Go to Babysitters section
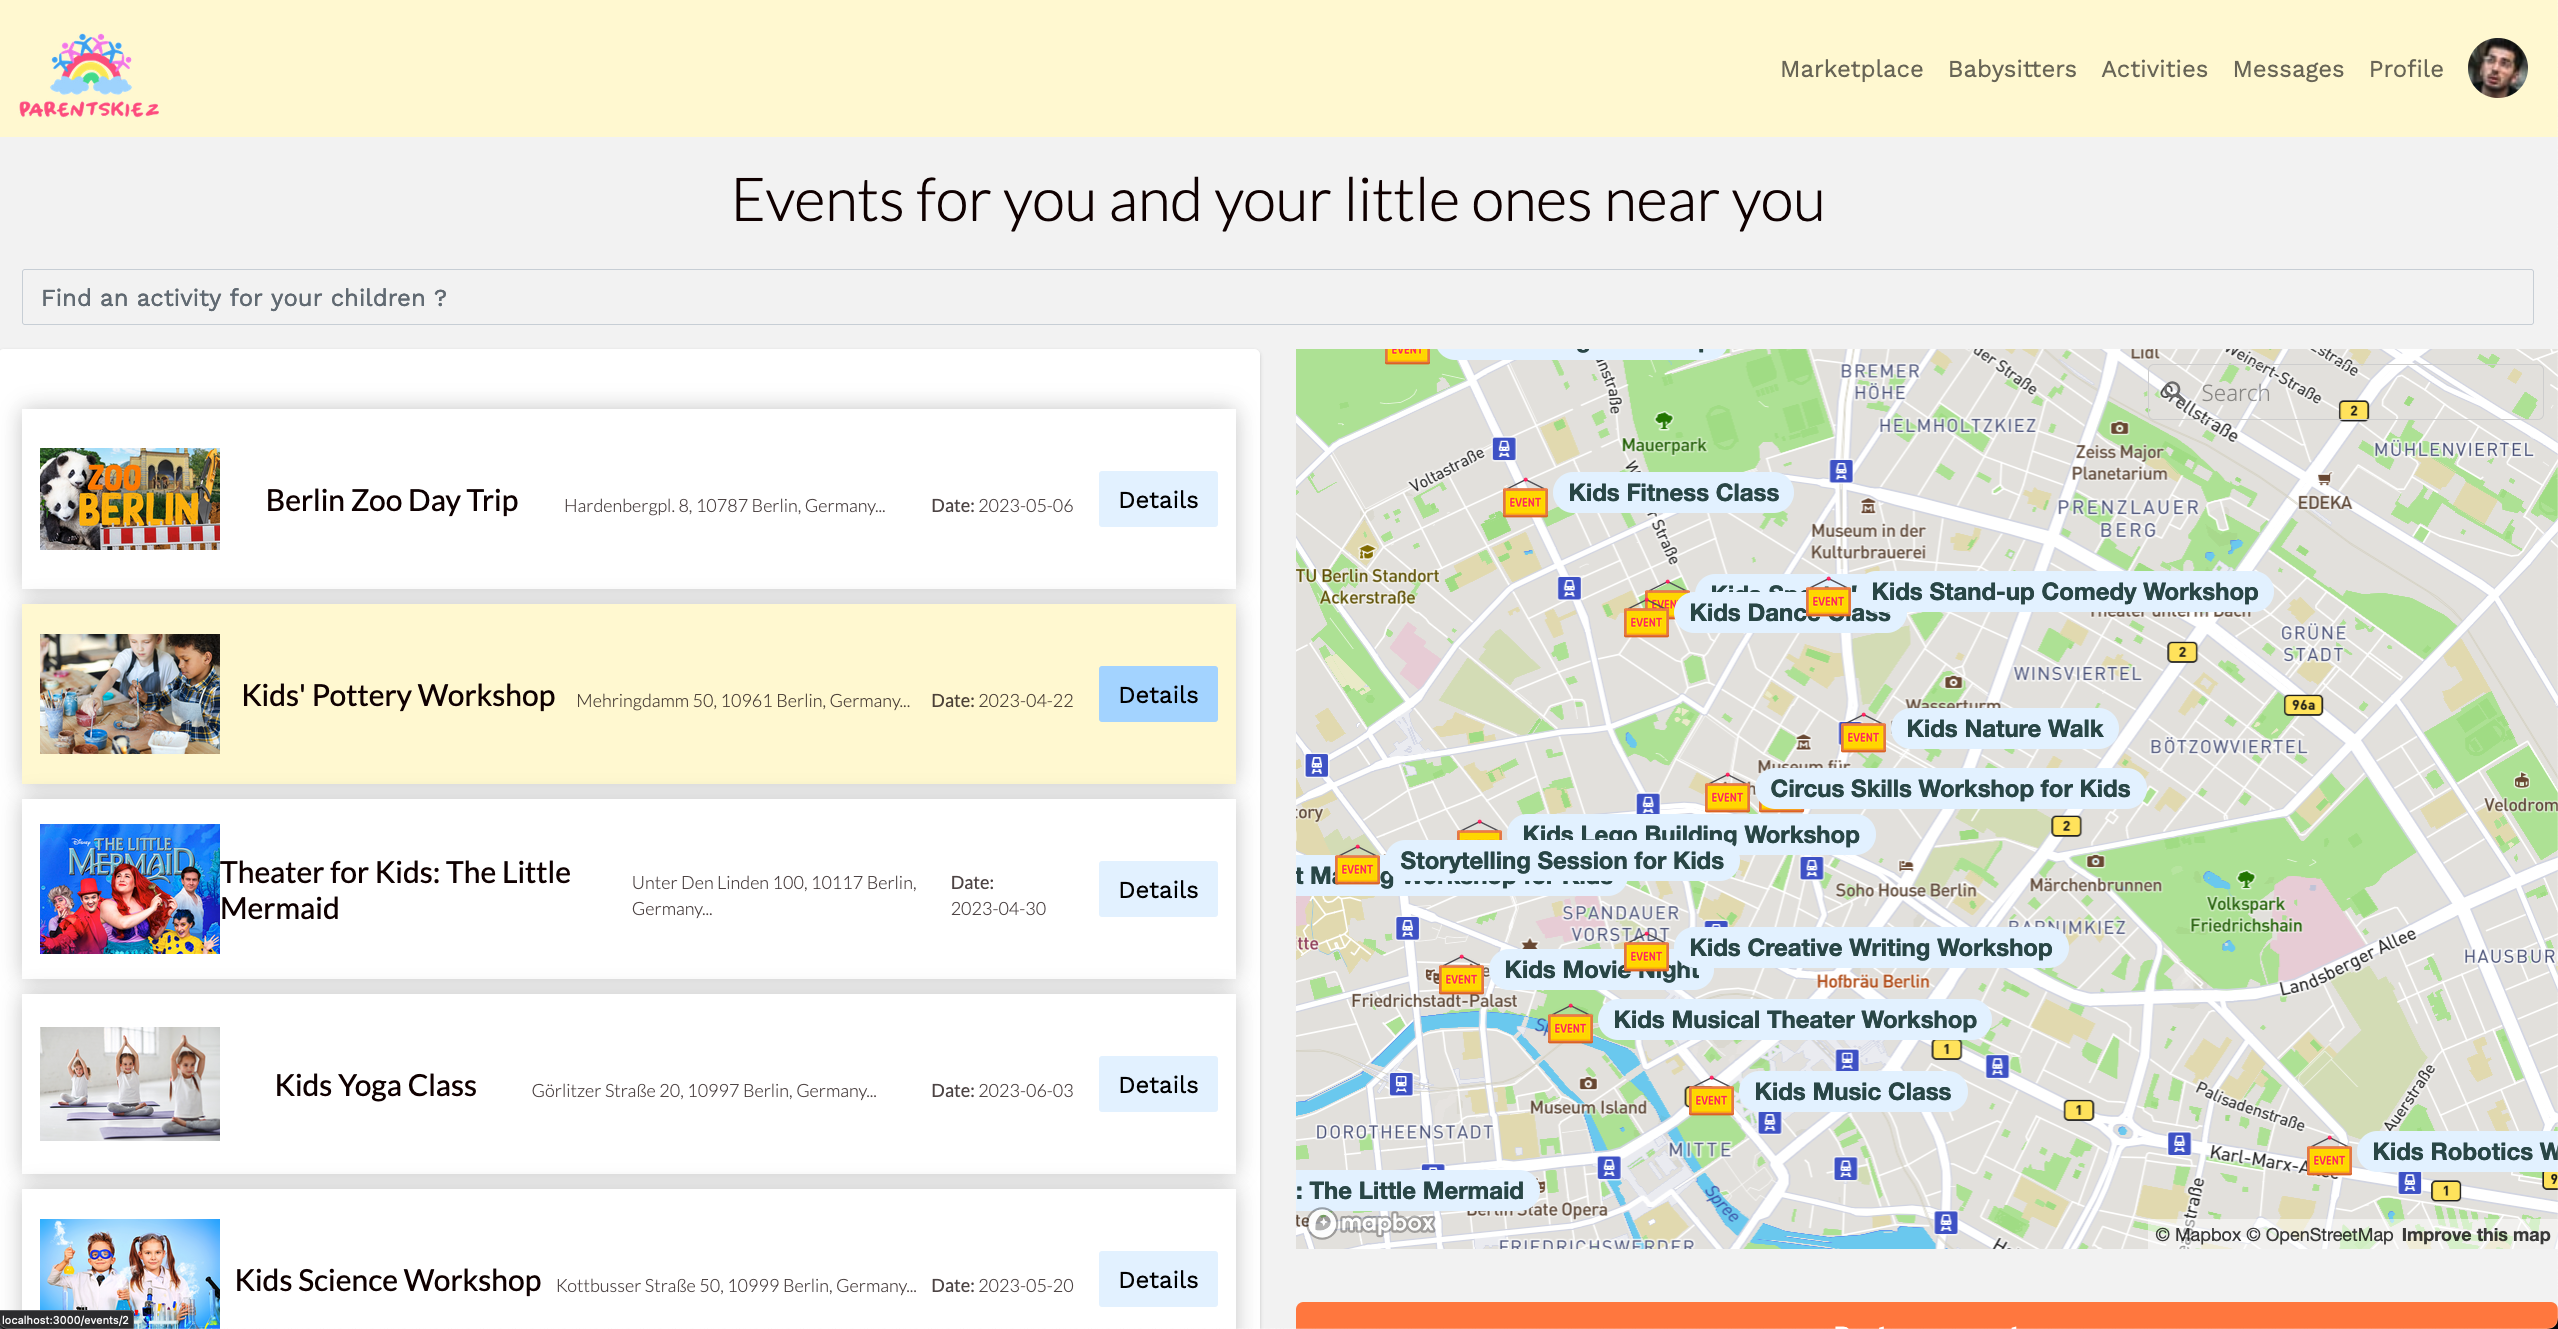 pyautogui.click(x=2012, y=69)
